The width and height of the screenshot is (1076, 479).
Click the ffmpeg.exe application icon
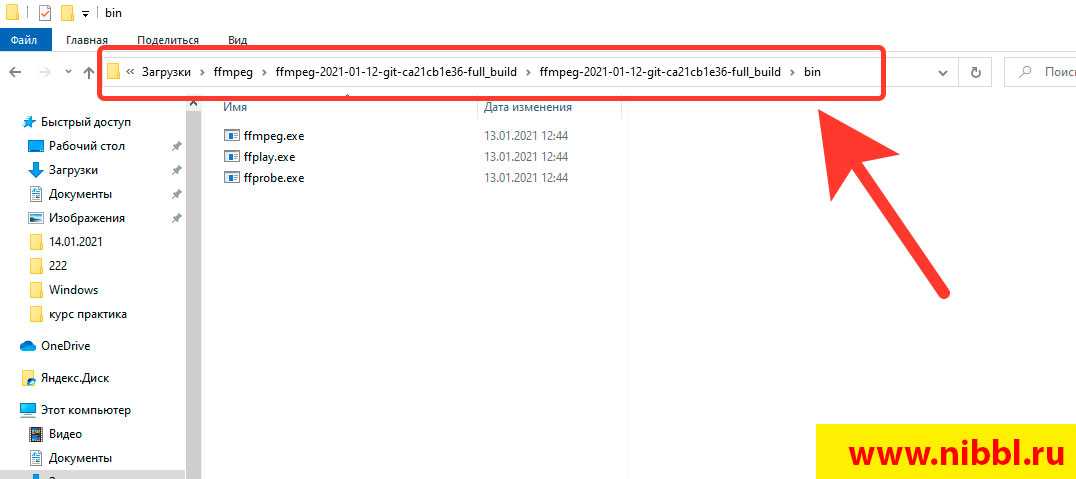click(232, 136)
